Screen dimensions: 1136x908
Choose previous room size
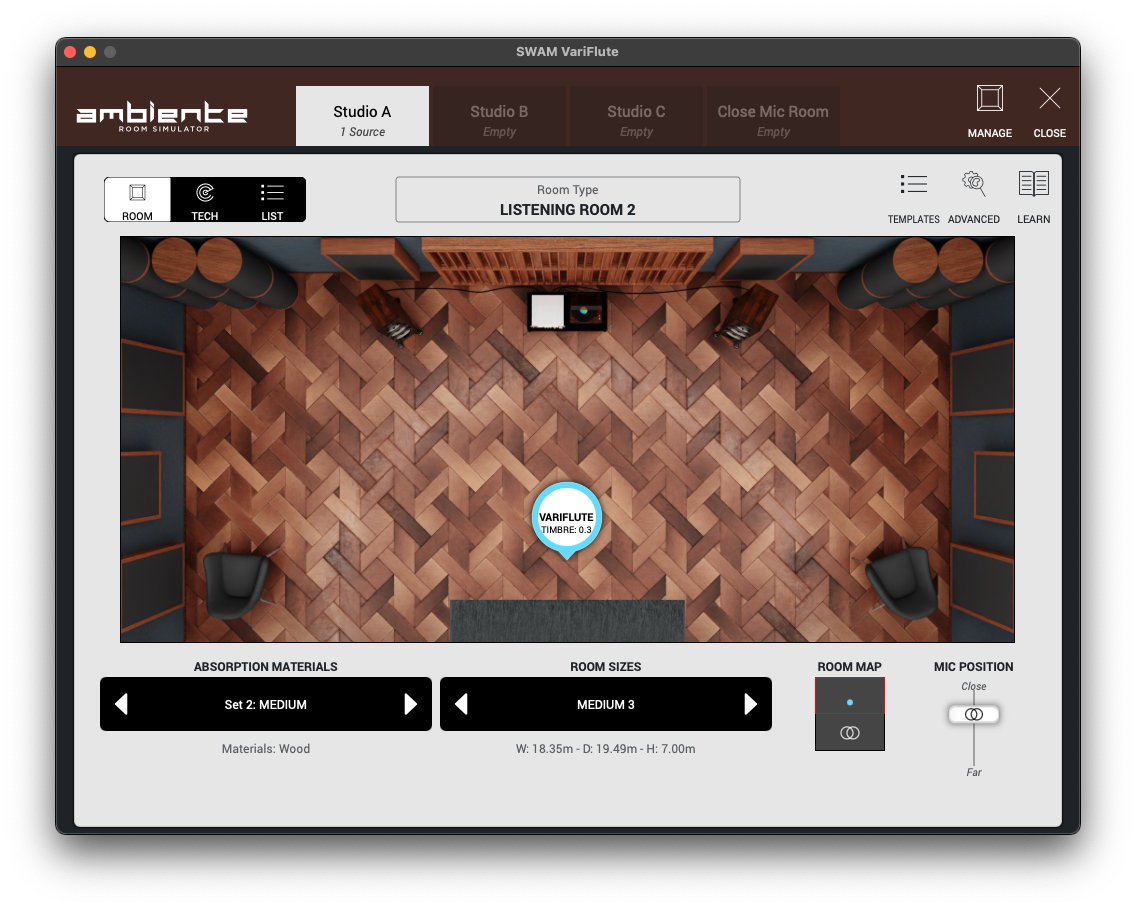click(x=462, y=705)
